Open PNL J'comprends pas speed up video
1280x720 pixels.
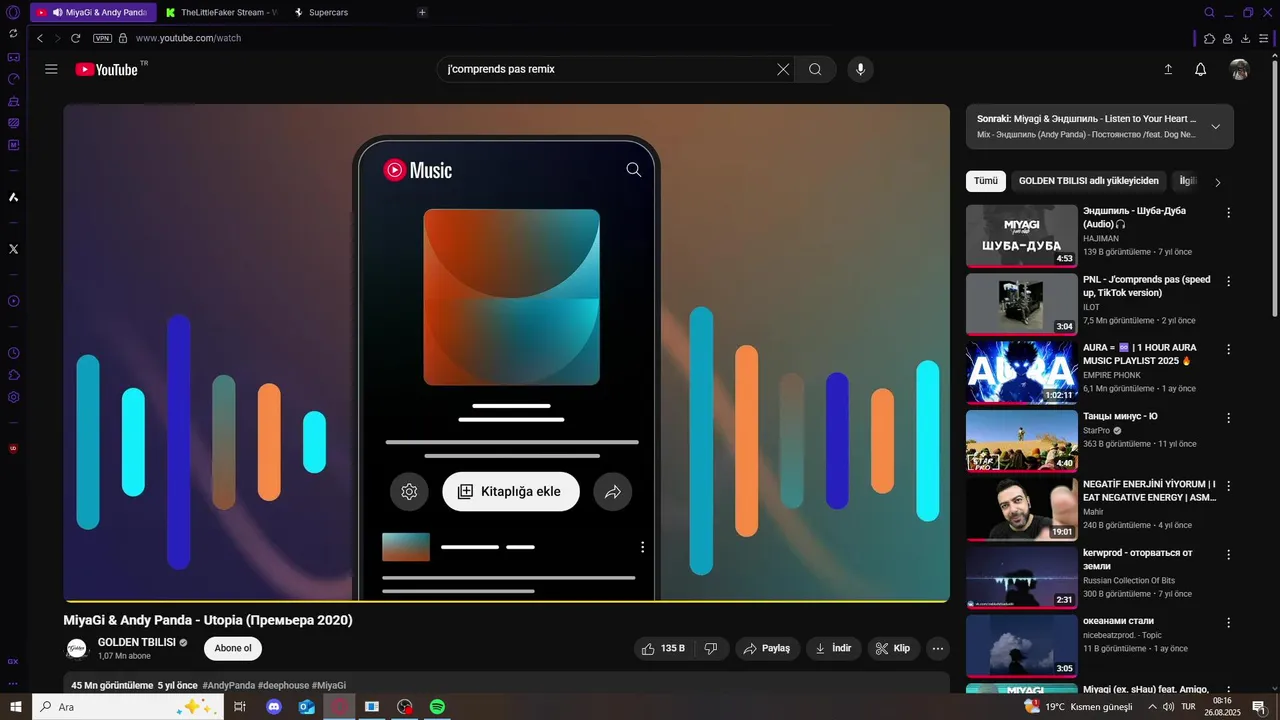[1022, 305]
